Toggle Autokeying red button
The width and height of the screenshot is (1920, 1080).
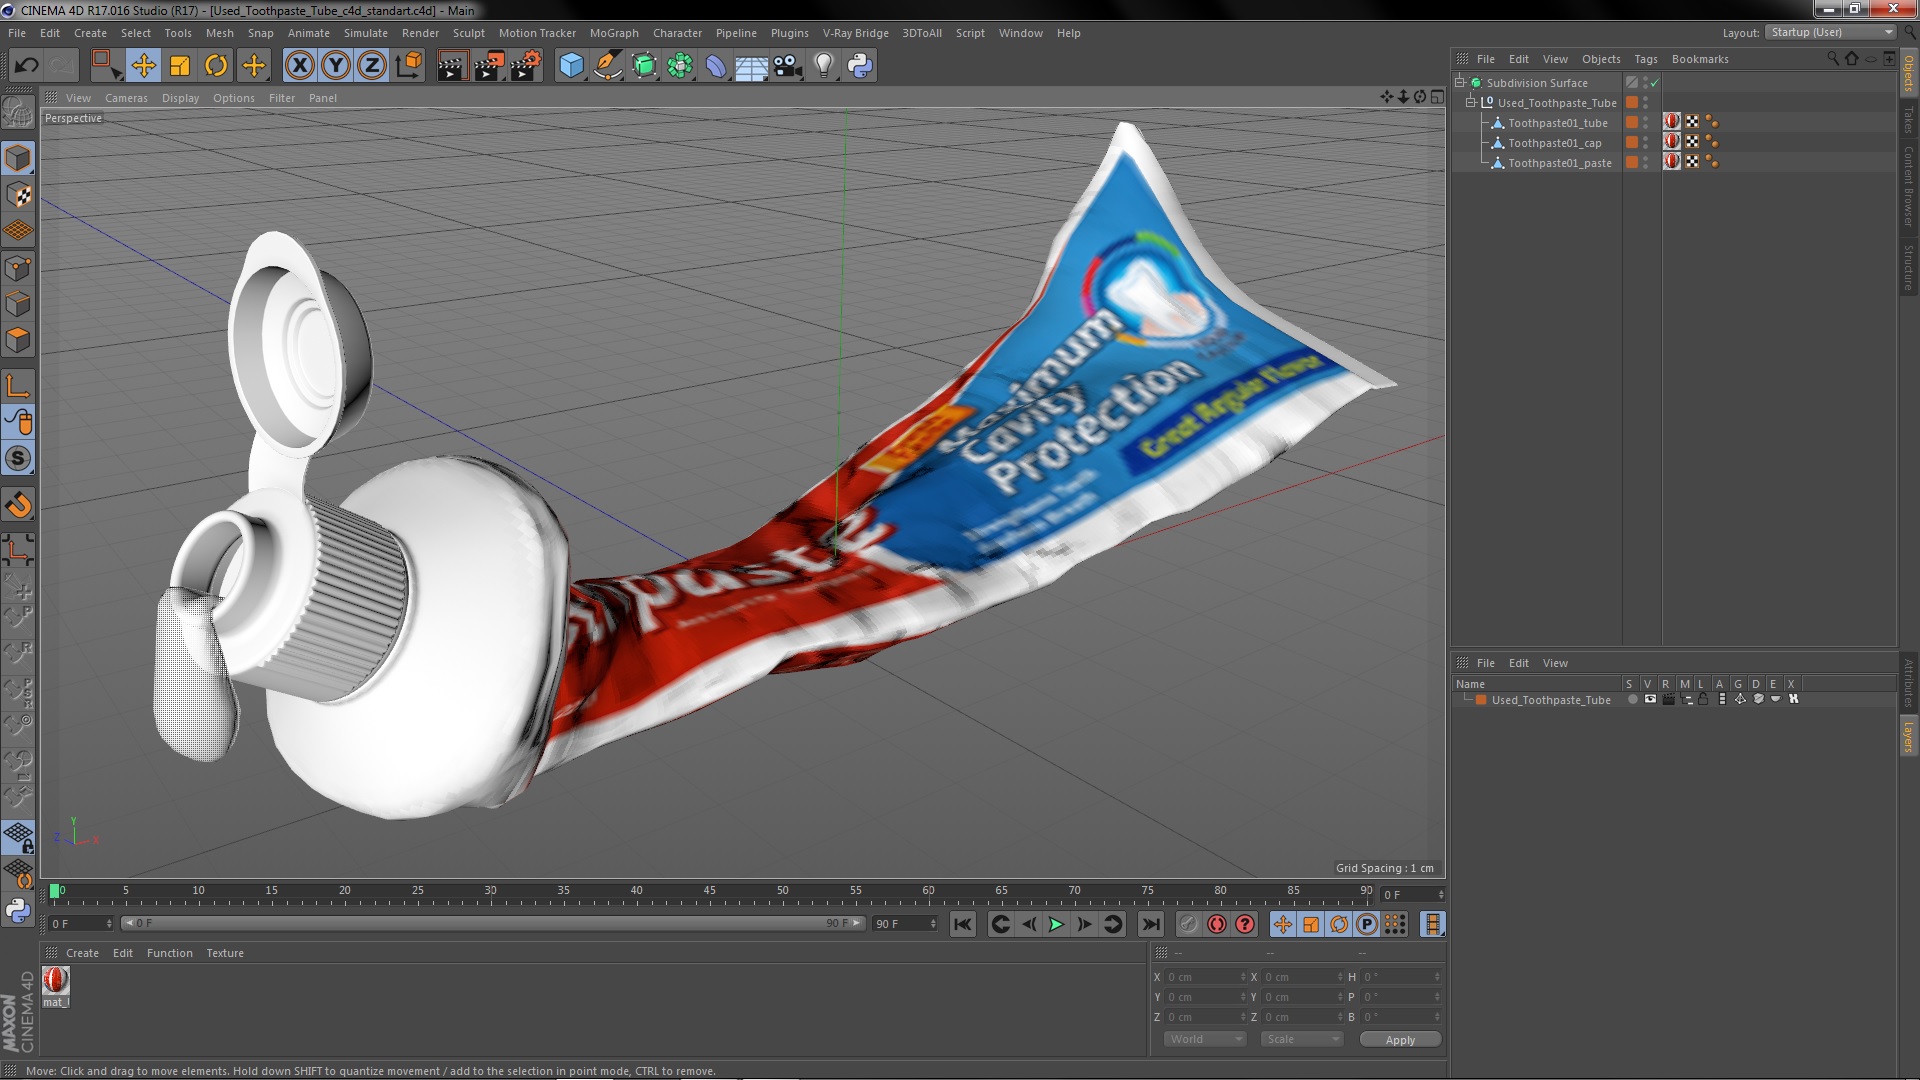click(x=1216, y=925)
